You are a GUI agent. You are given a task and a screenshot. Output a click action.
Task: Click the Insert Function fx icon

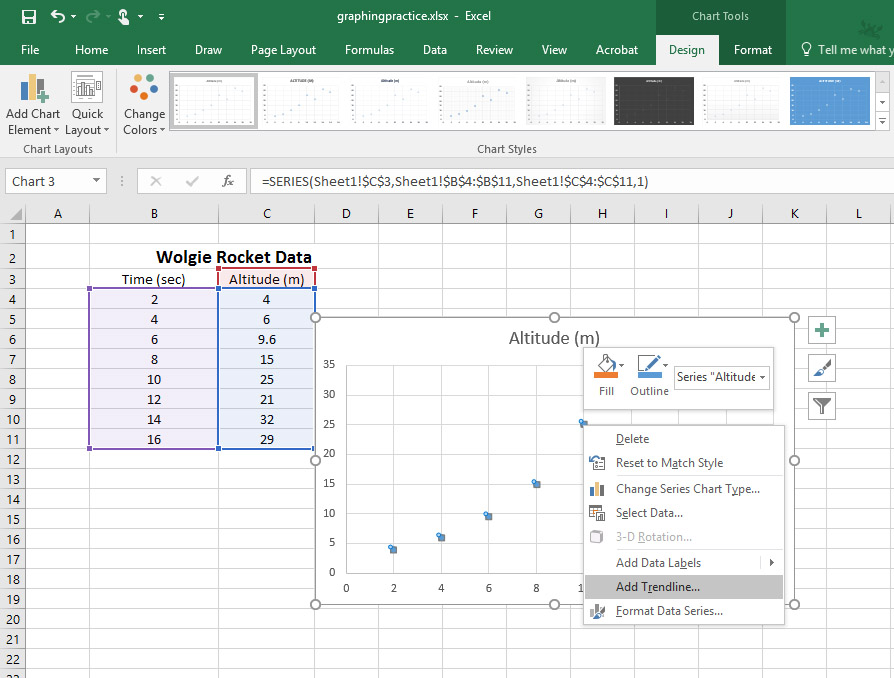[228, 181]
